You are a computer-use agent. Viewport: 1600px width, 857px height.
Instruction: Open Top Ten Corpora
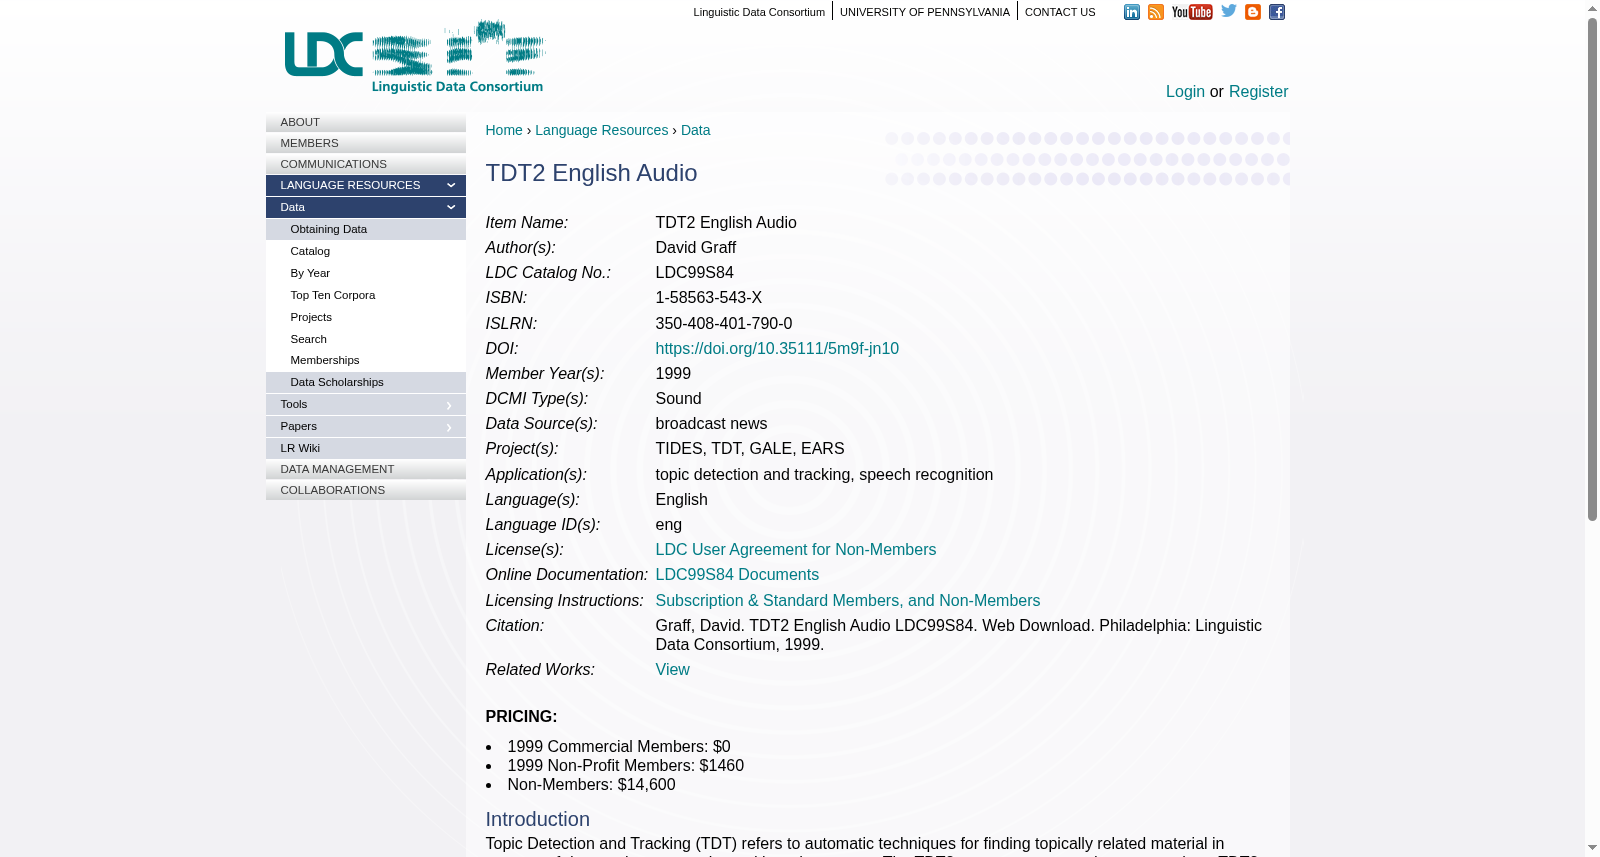(366, 295)
